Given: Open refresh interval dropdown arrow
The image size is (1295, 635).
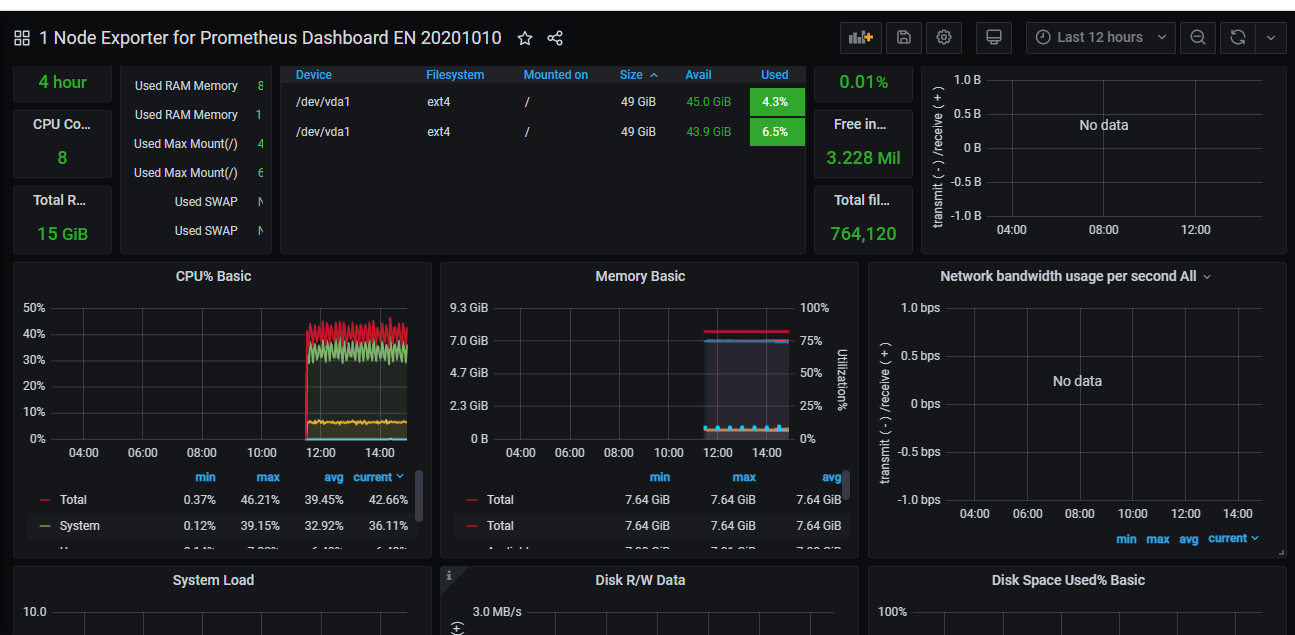Looking at the screenshot, I should click(1271, 37).
